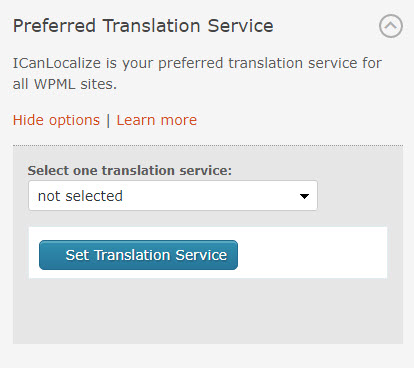Select the 'not selected' combo box text
Viewport: 414px width, 368px height.
coord(80,196)
